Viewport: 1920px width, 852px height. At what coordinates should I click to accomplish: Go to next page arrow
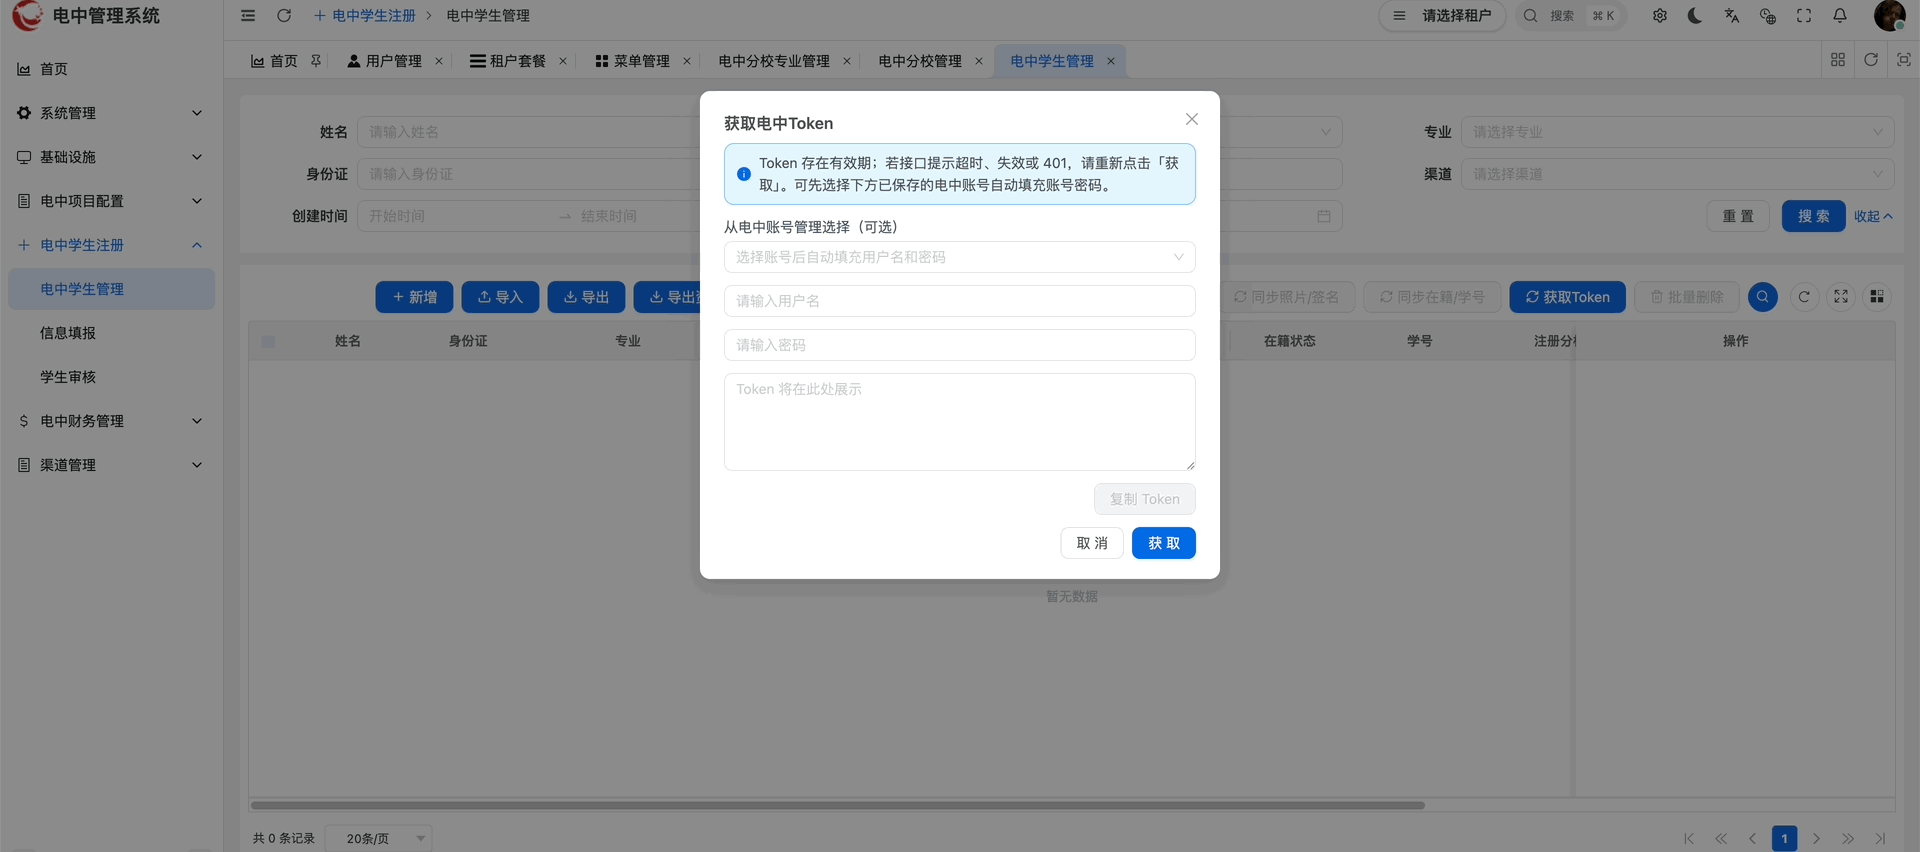click(x=1816, y=839)
